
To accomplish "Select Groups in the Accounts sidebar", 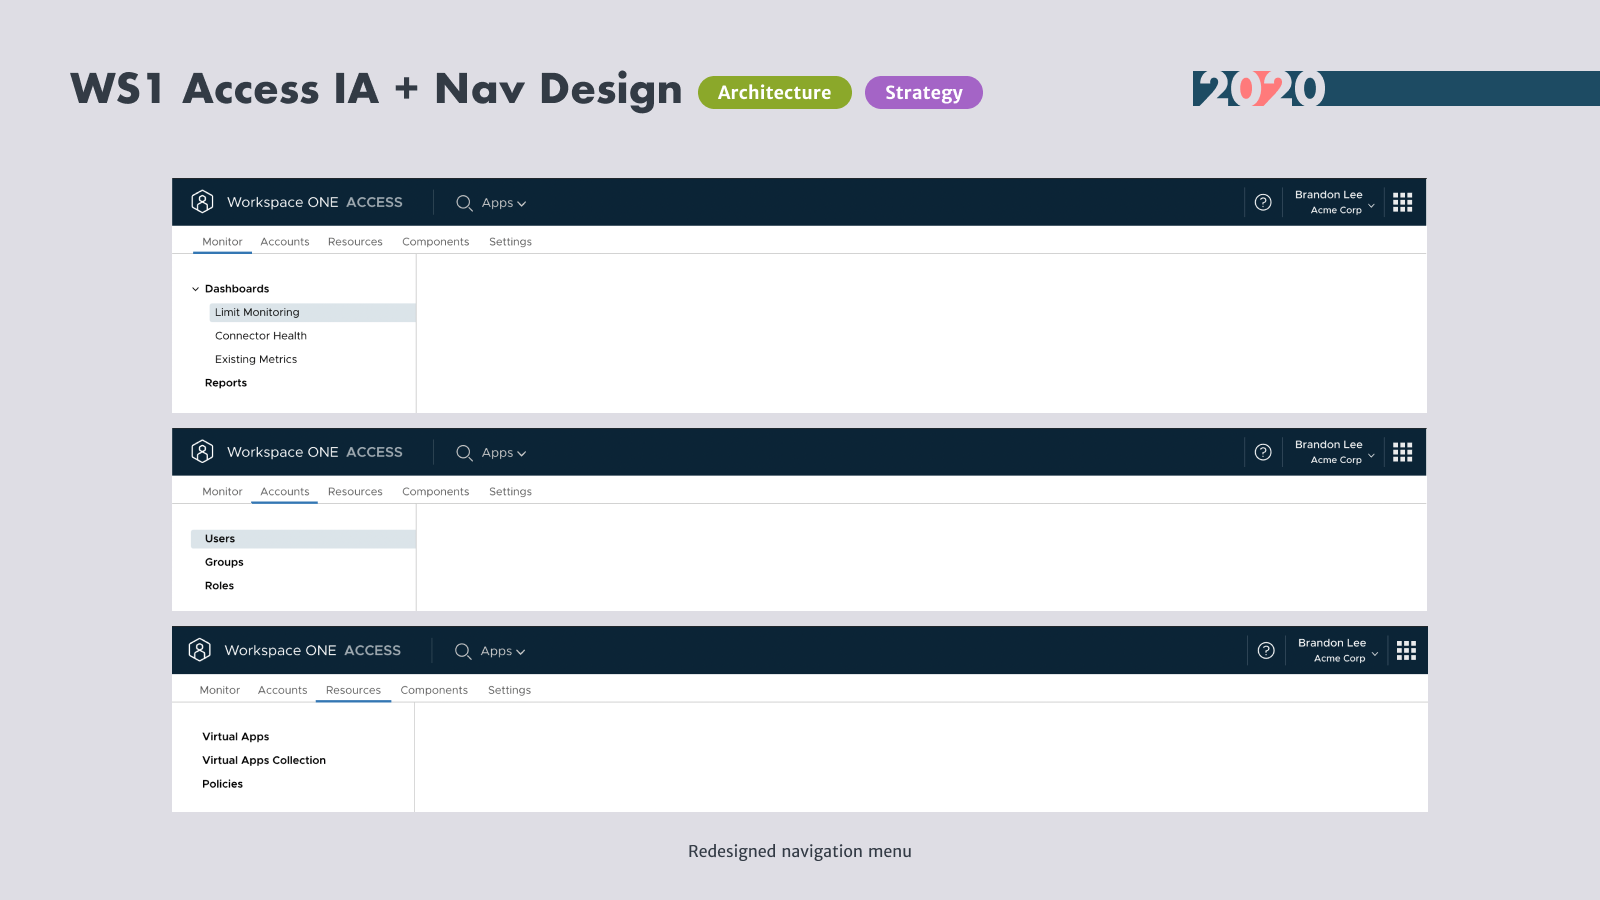I will click(x=224, y=562).
